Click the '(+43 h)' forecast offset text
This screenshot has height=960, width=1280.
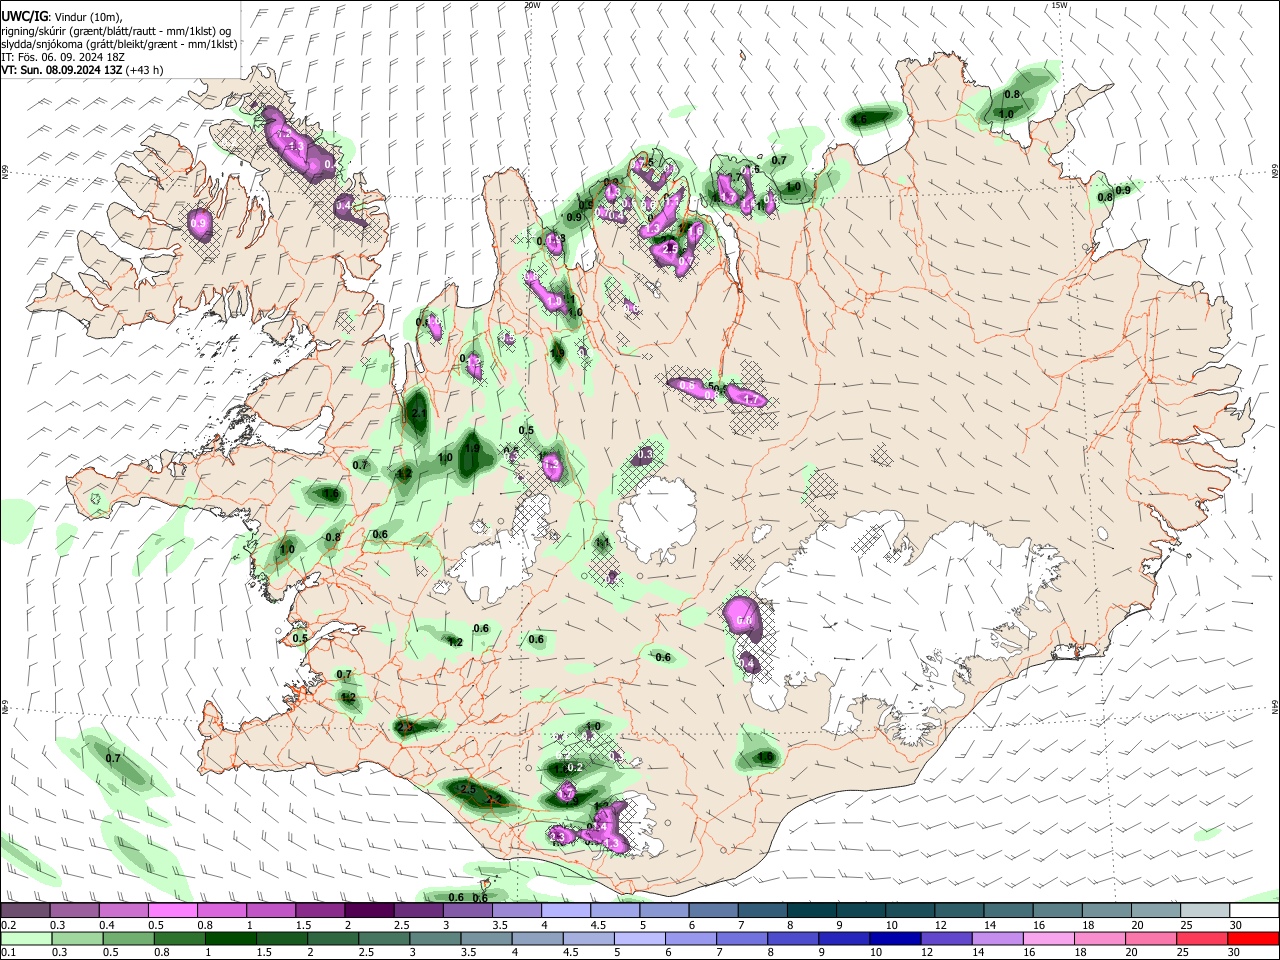146,70
